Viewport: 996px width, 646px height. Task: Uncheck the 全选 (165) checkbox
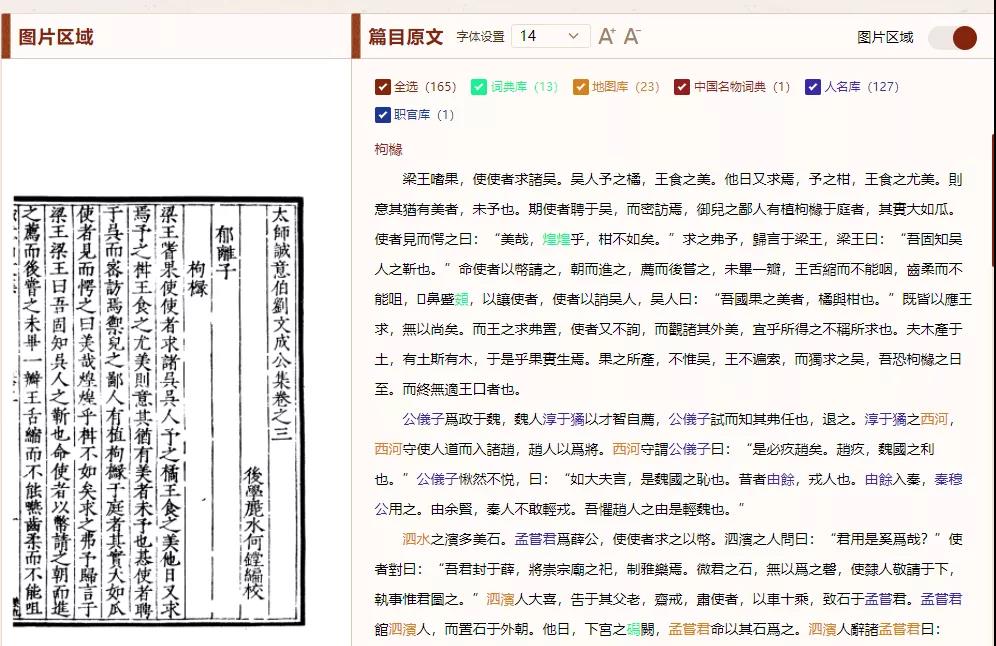click(x=382, y=87)
